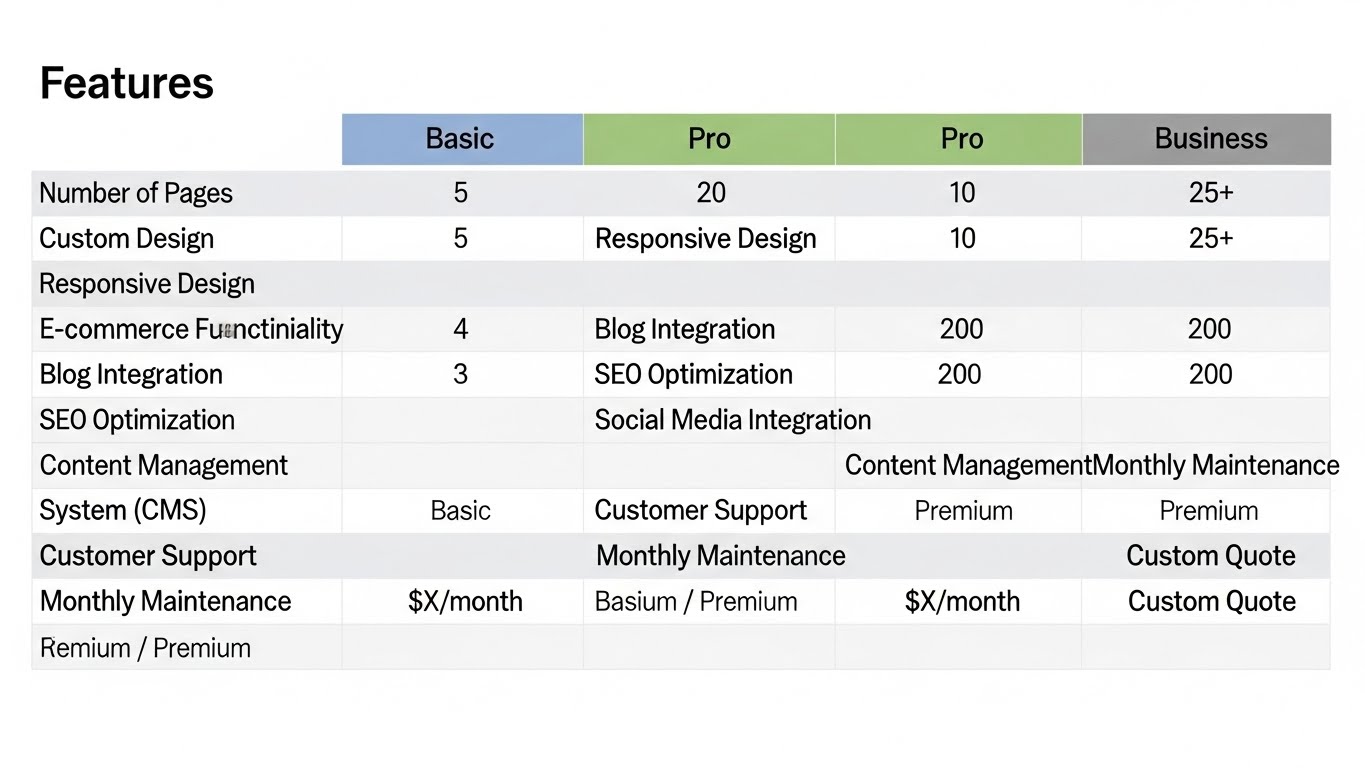Select the $X/month cell under Basic column
Screen dimensions: 1365x768
click(x=465, y=602)
